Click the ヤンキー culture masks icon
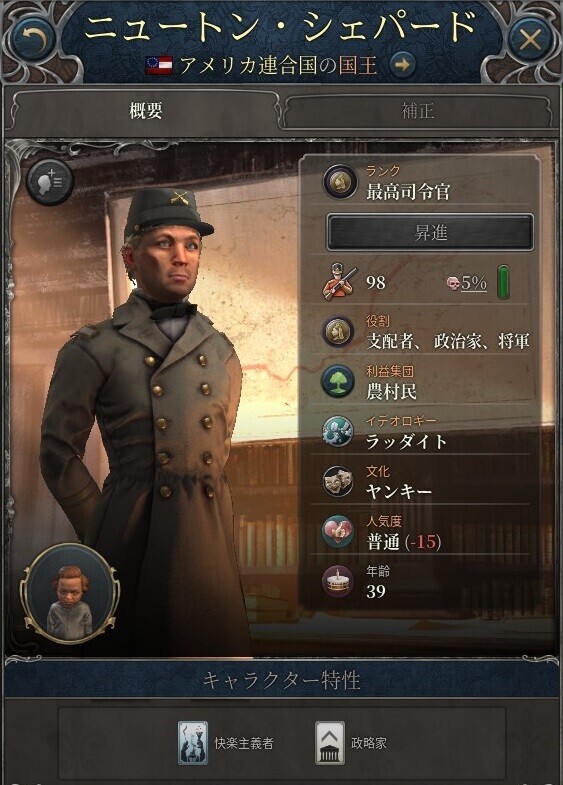Viewport: 563px width, 785px height. pyautogui.click(x=338, y=481)
